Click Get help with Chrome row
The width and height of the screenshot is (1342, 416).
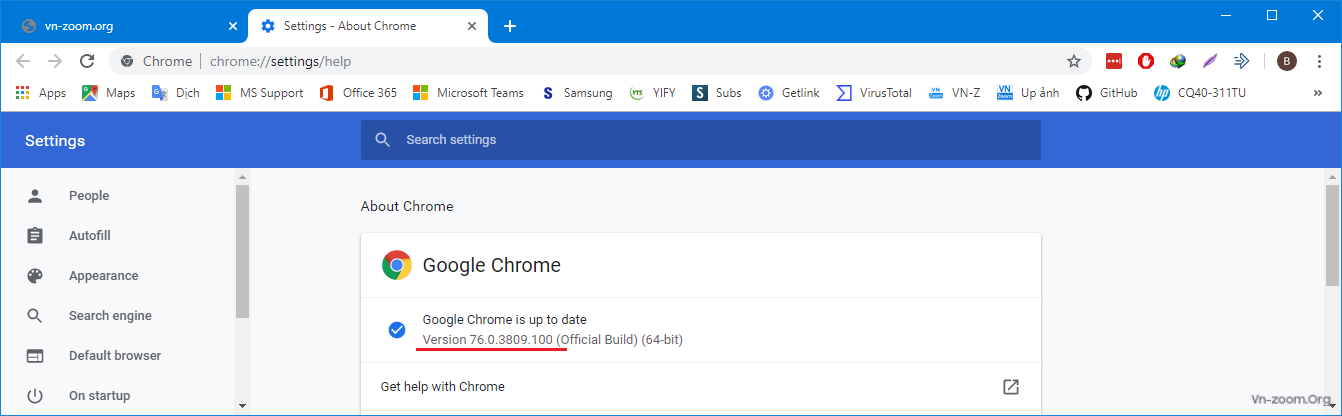point(701,387)
